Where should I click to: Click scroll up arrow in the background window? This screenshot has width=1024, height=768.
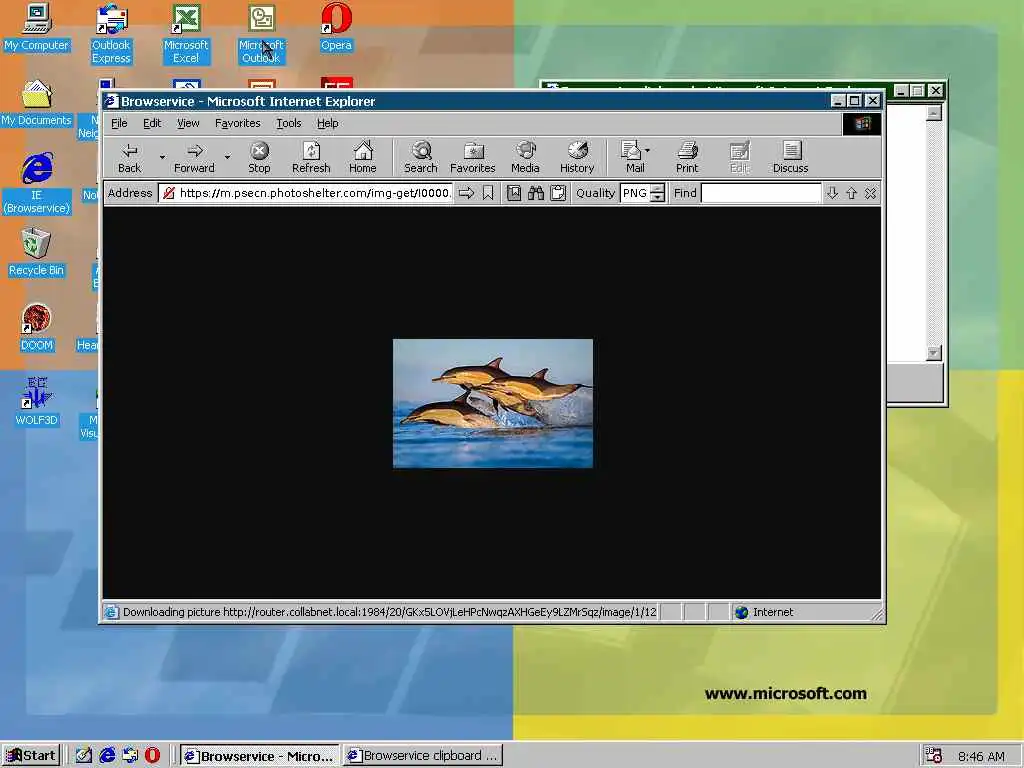click(x=934, y=114)
